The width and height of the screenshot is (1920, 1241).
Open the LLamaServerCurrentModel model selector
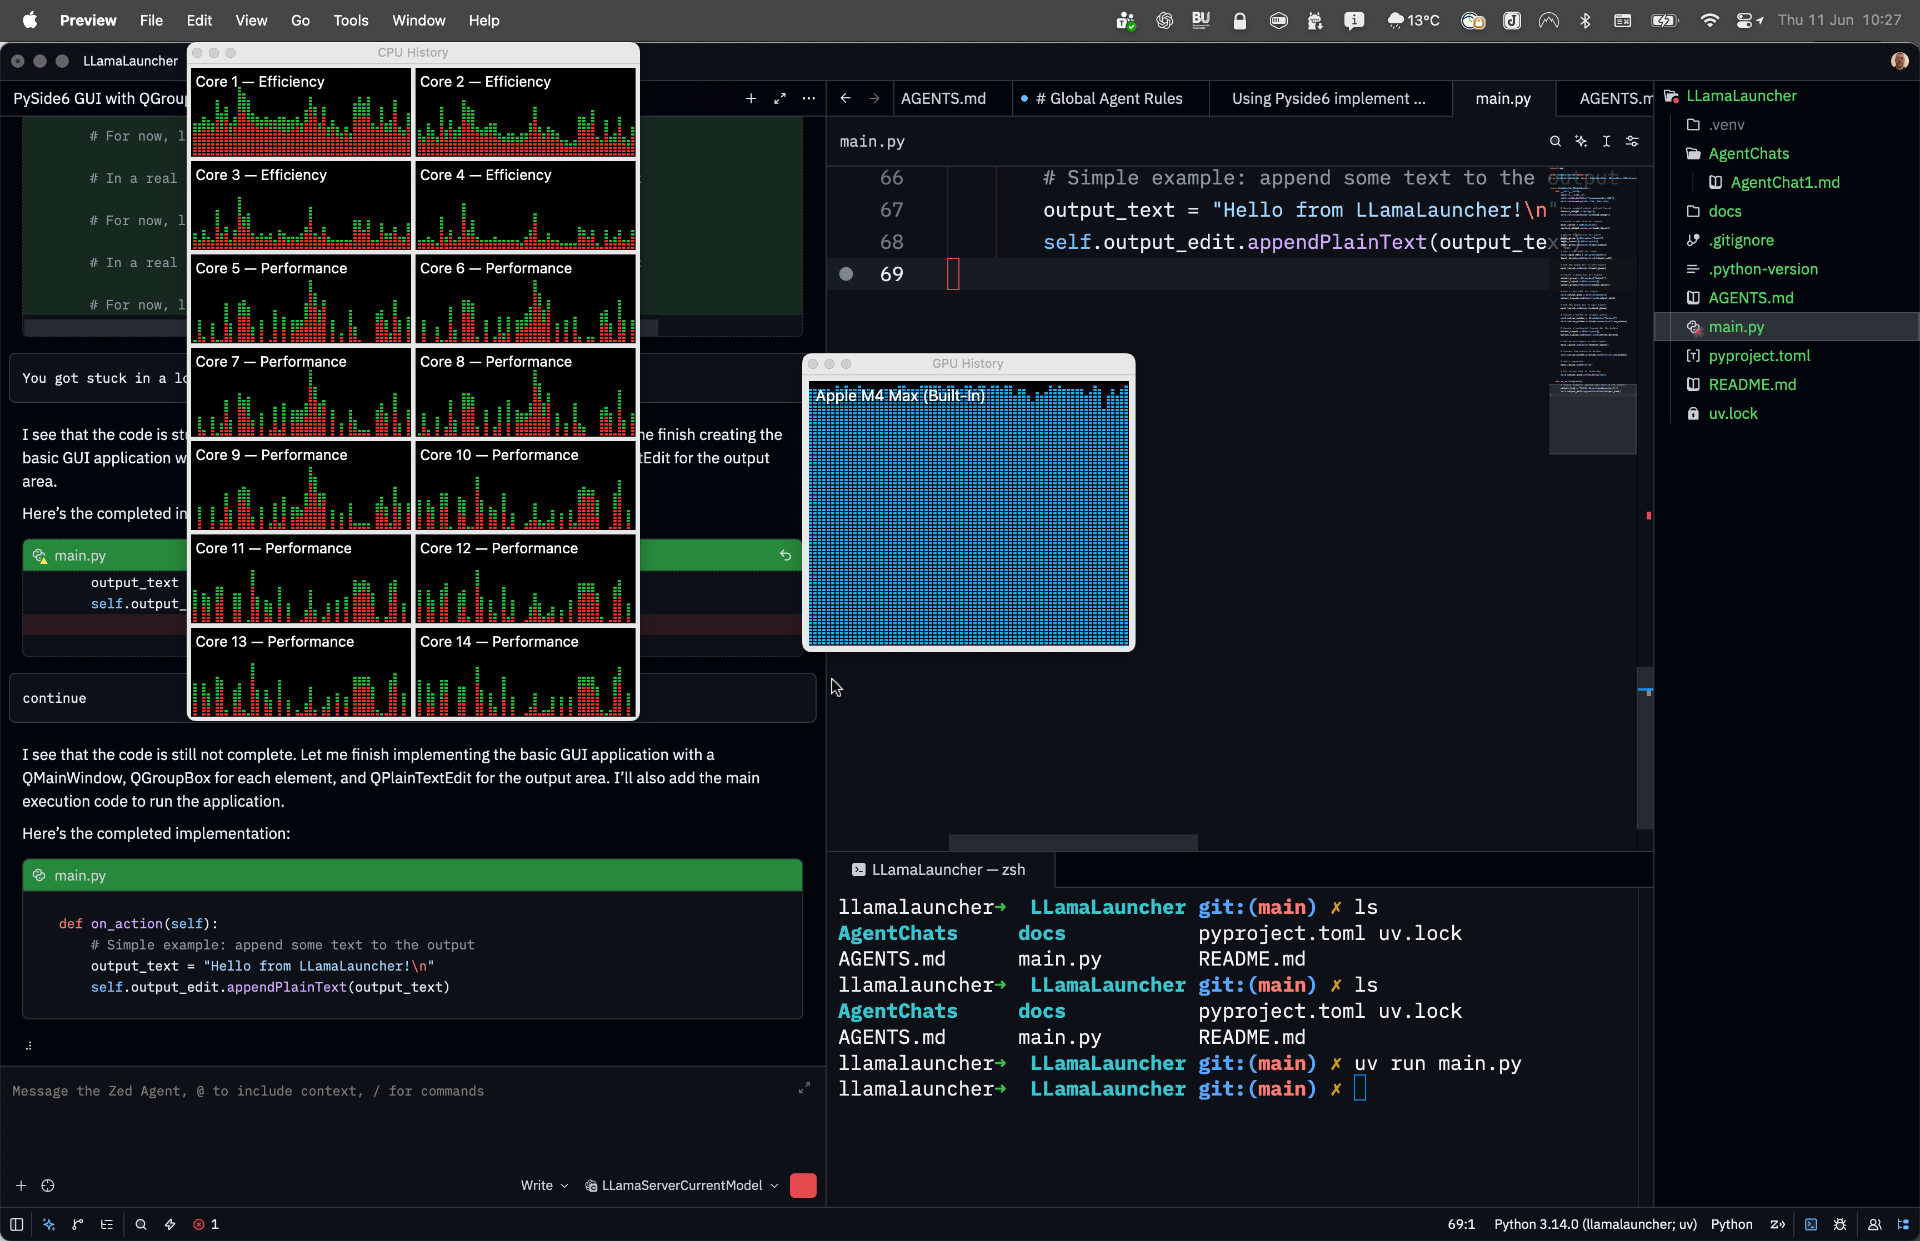[681, 1185]
